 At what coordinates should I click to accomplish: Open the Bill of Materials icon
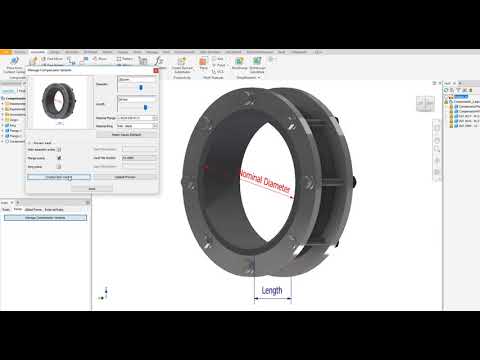pyautogui.click(x=143, y=61)
